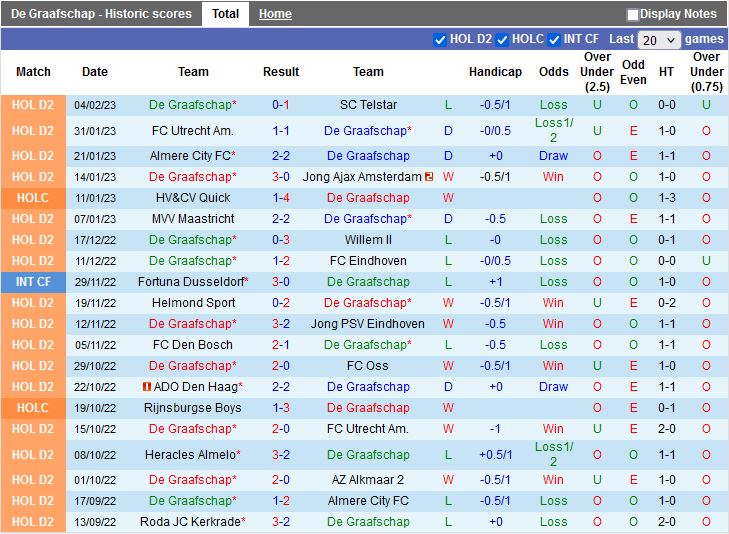Click the Date column header
Viewport: 729px width, 534px height.
tap(95, 72)
